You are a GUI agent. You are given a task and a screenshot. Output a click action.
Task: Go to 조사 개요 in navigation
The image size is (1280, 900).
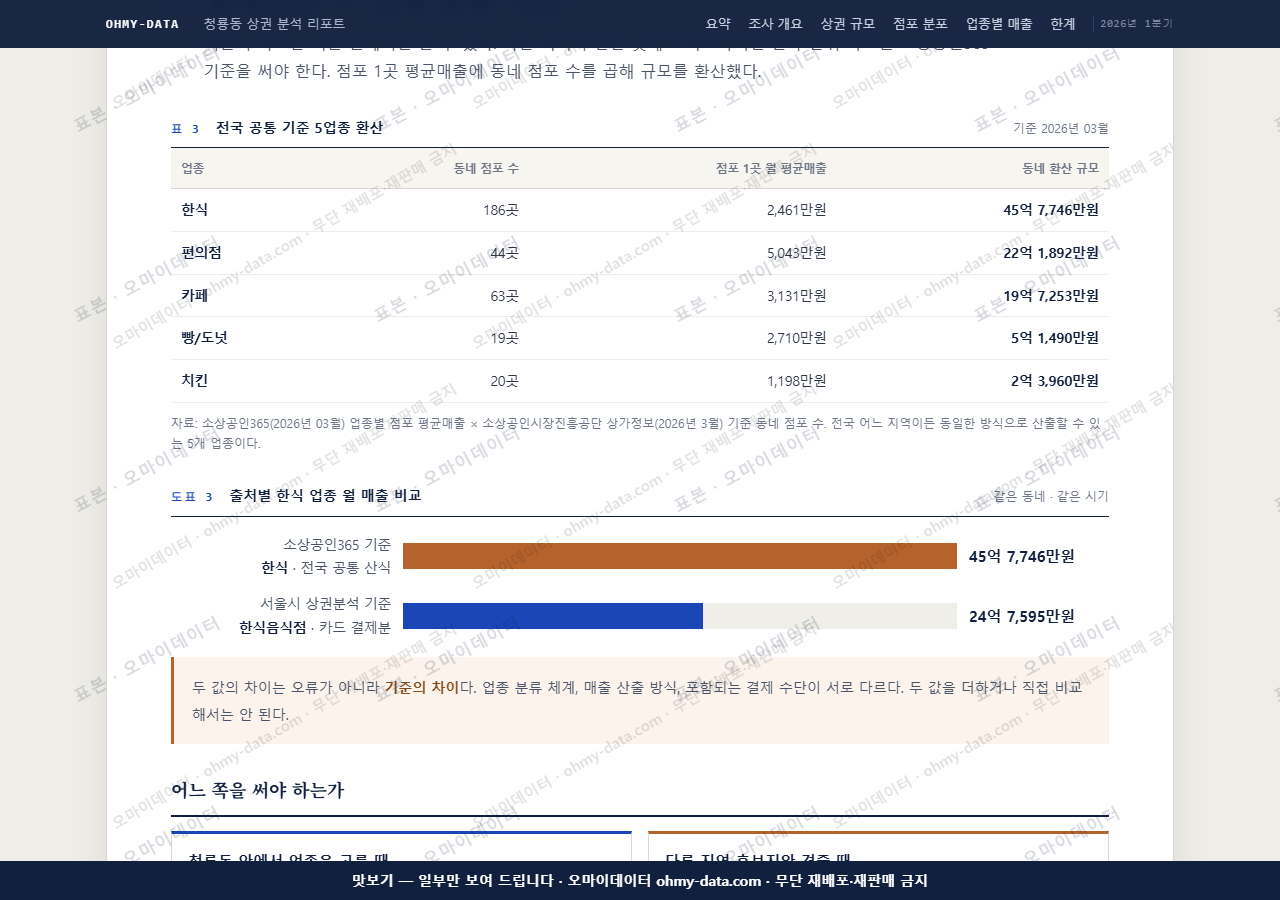pos(775,24)
